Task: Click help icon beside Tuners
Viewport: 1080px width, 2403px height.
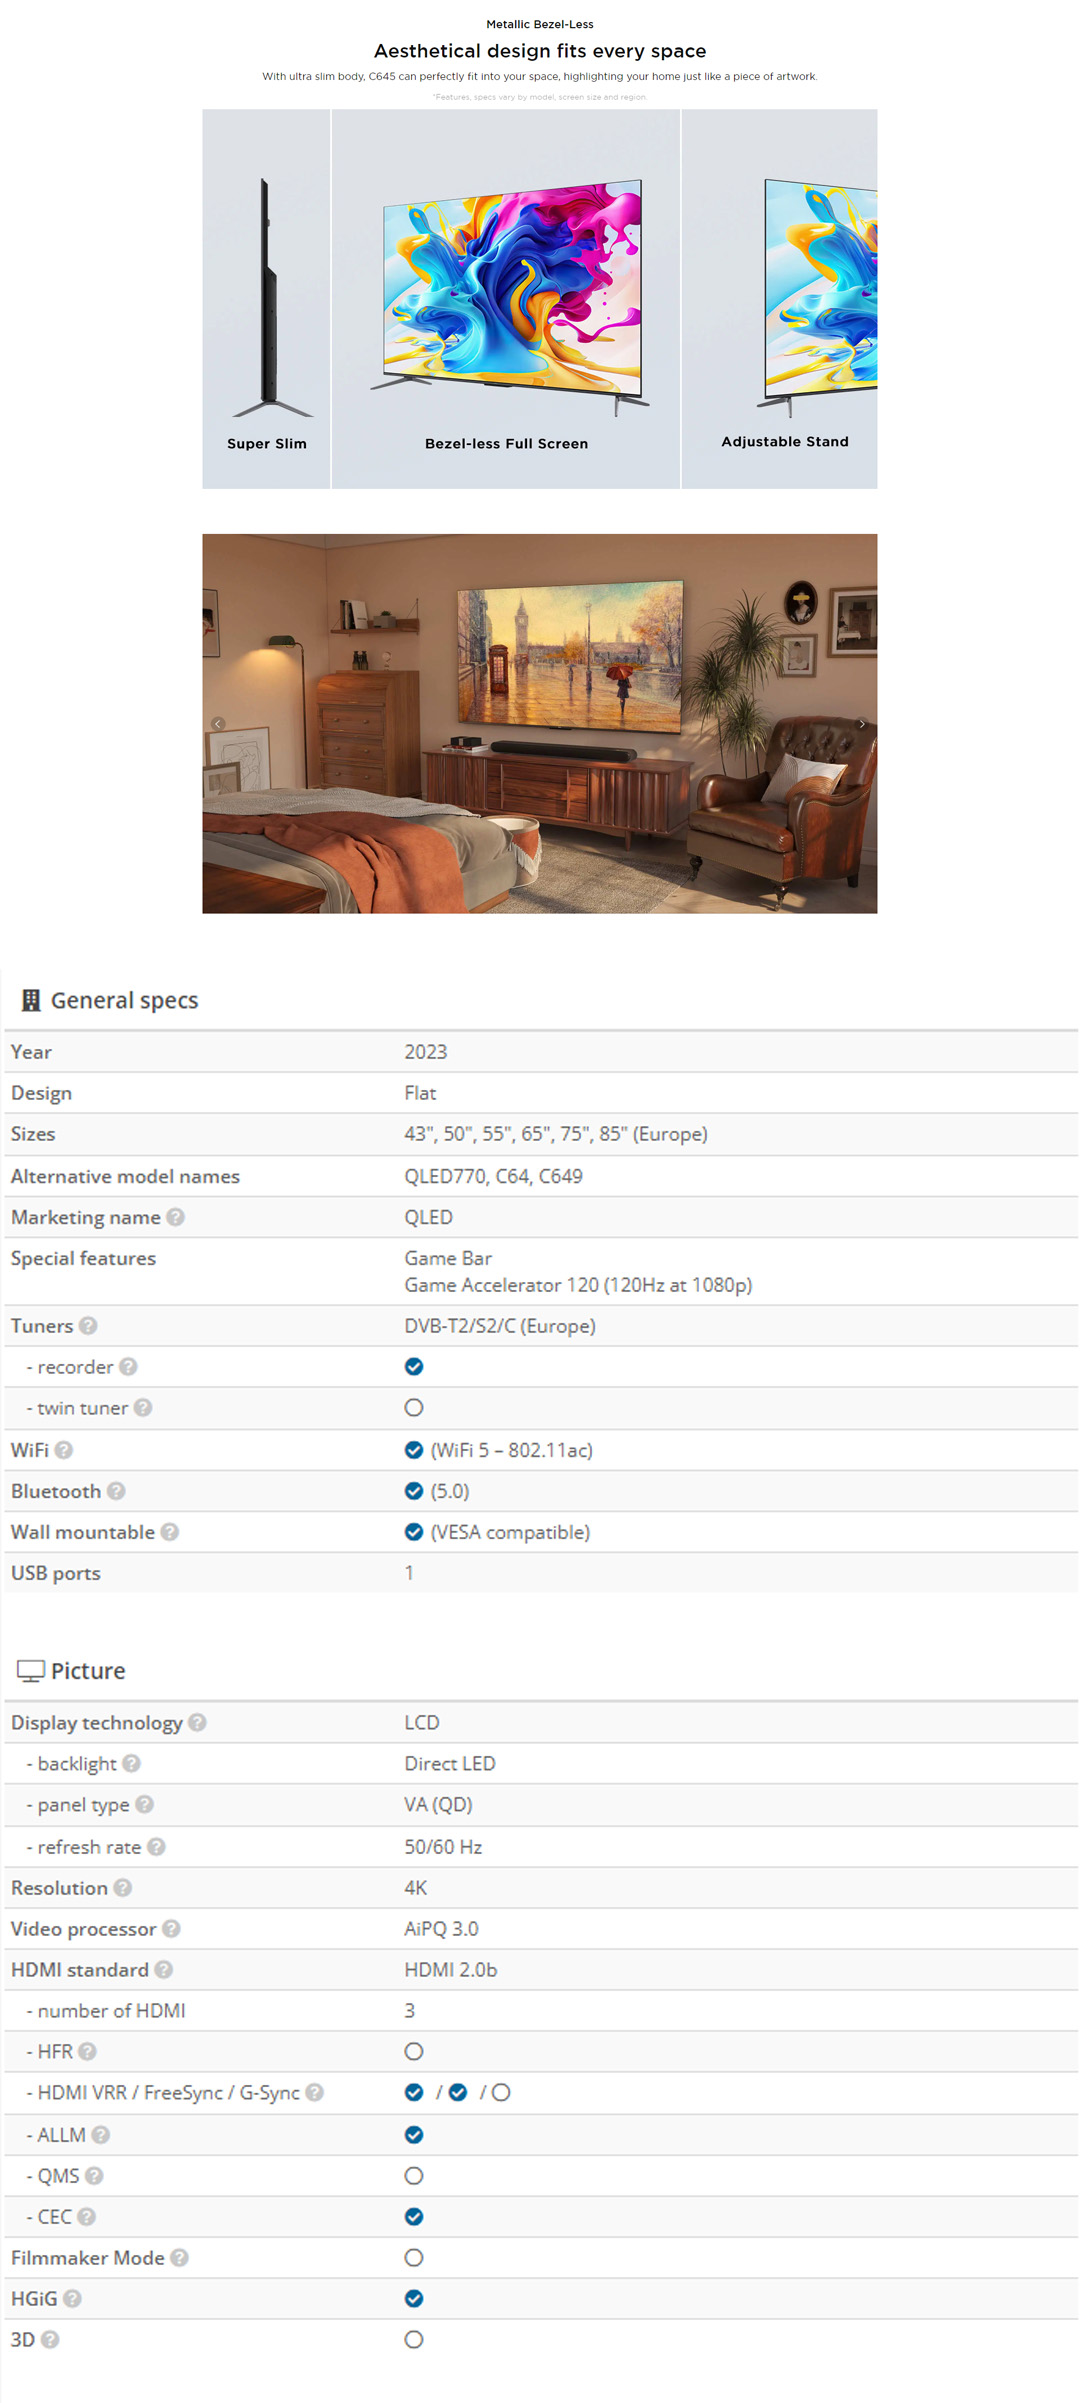Action: point(88,1326)
